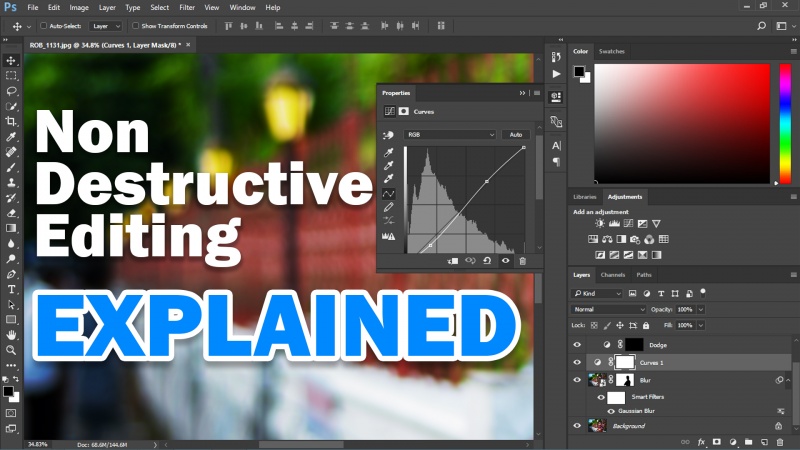Select the Eraser tool
The image size is (800, 450).
point(11,213)
